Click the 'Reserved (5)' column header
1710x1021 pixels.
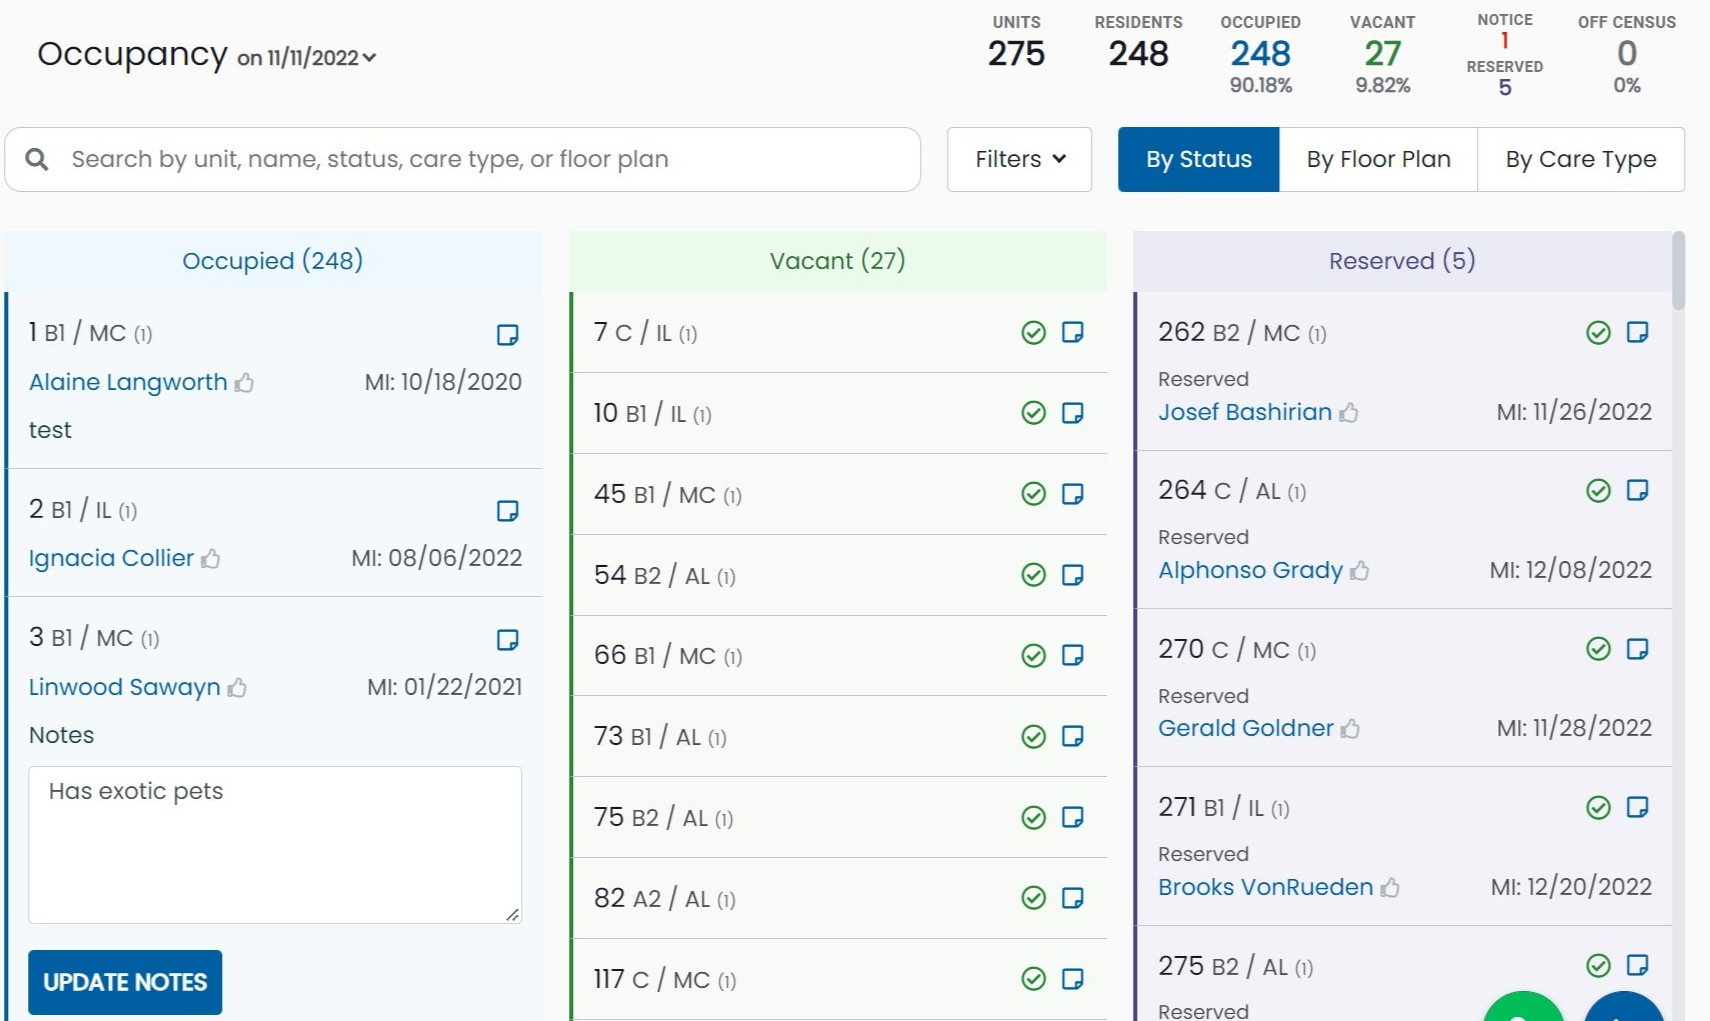(1402, 261)
